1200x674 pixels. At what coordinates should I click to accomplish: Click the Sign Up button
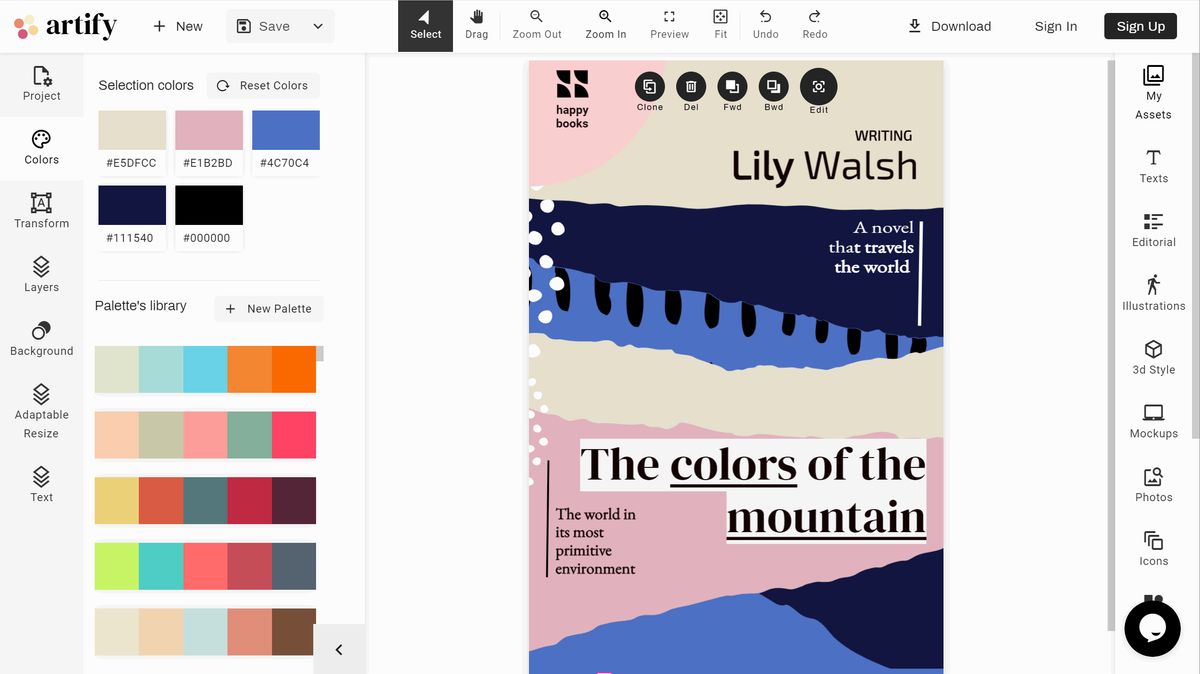pos(1140,26)
